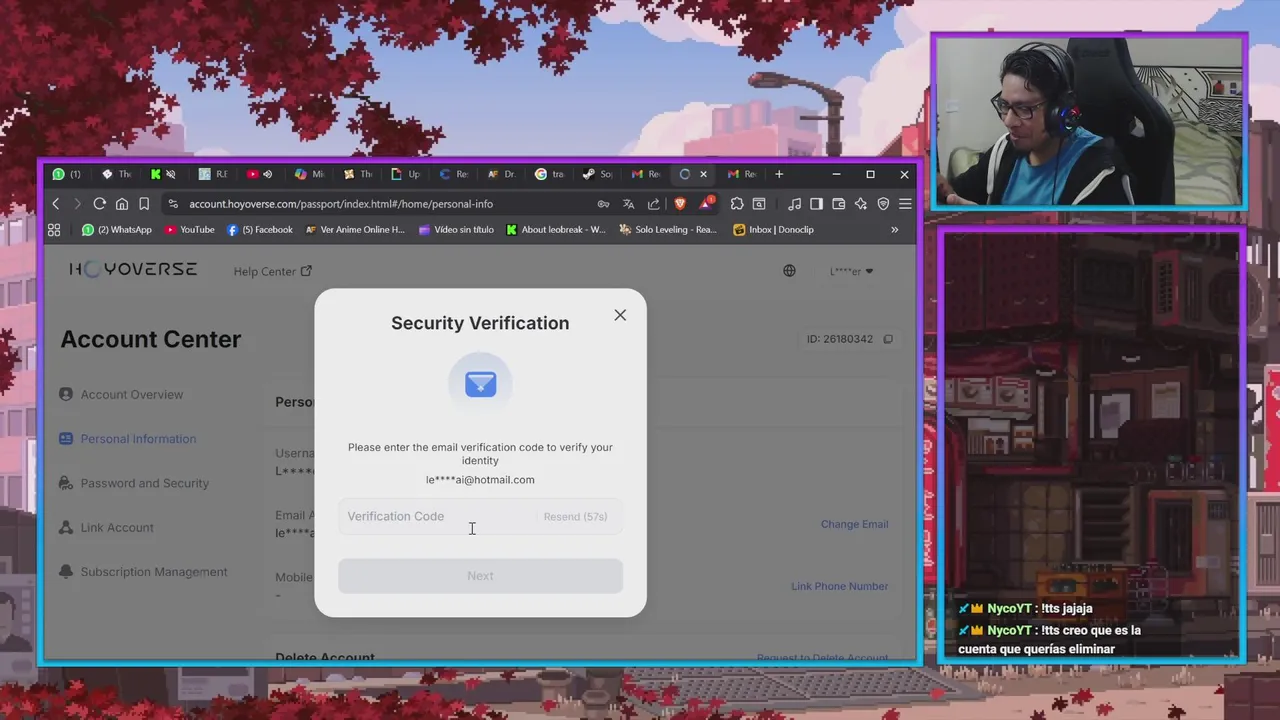Toggle the browser sidebar panel
Image resolution: width=1280 pixels, height=720 pixels.
pos(816,204)
